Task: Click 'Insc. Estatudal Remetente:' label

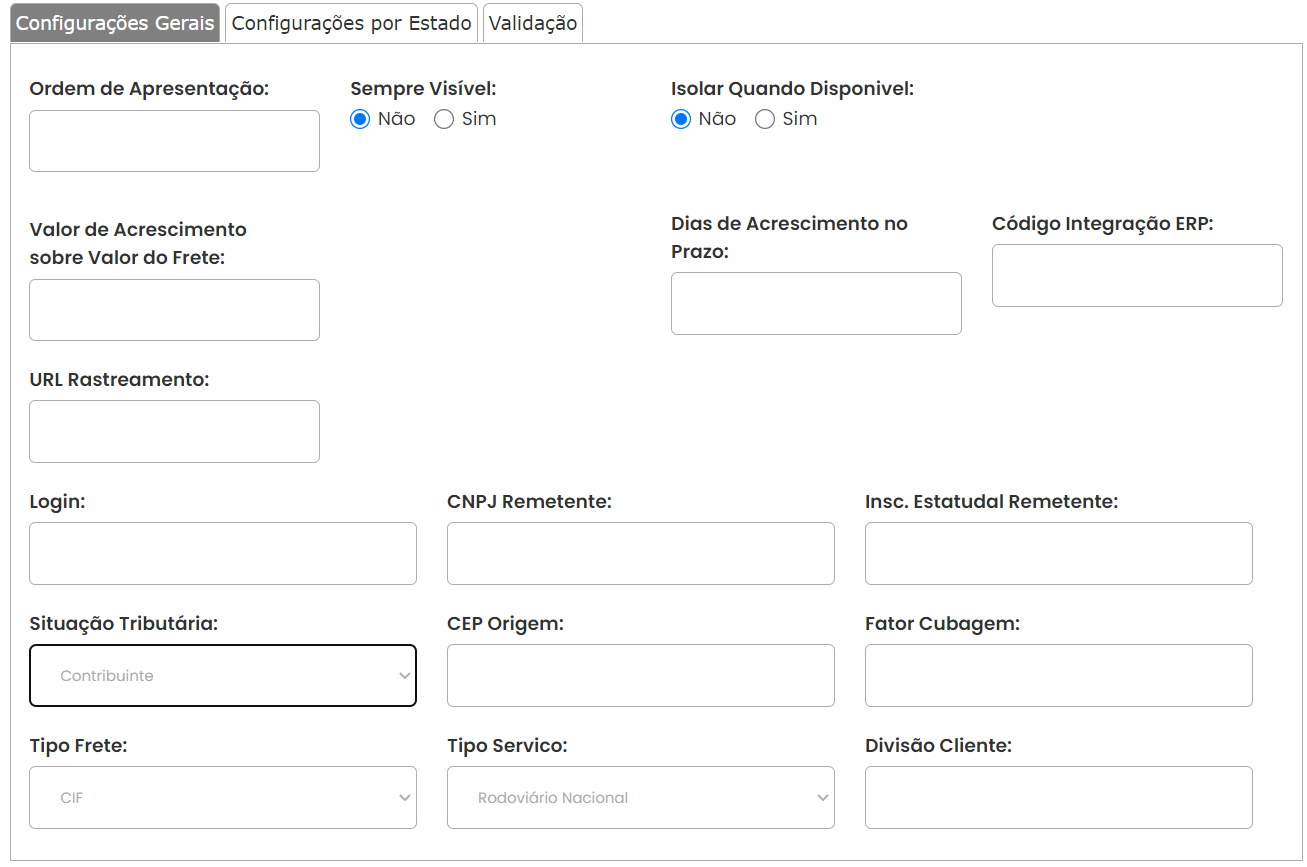Action: (x=992, y=501)
